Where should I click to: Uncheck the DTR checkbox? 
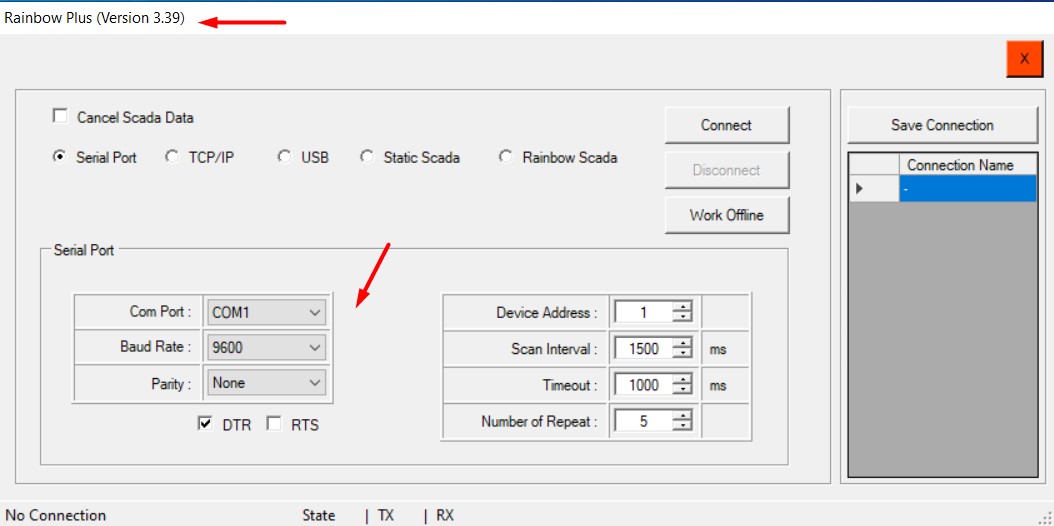click(x=205, y=423)
